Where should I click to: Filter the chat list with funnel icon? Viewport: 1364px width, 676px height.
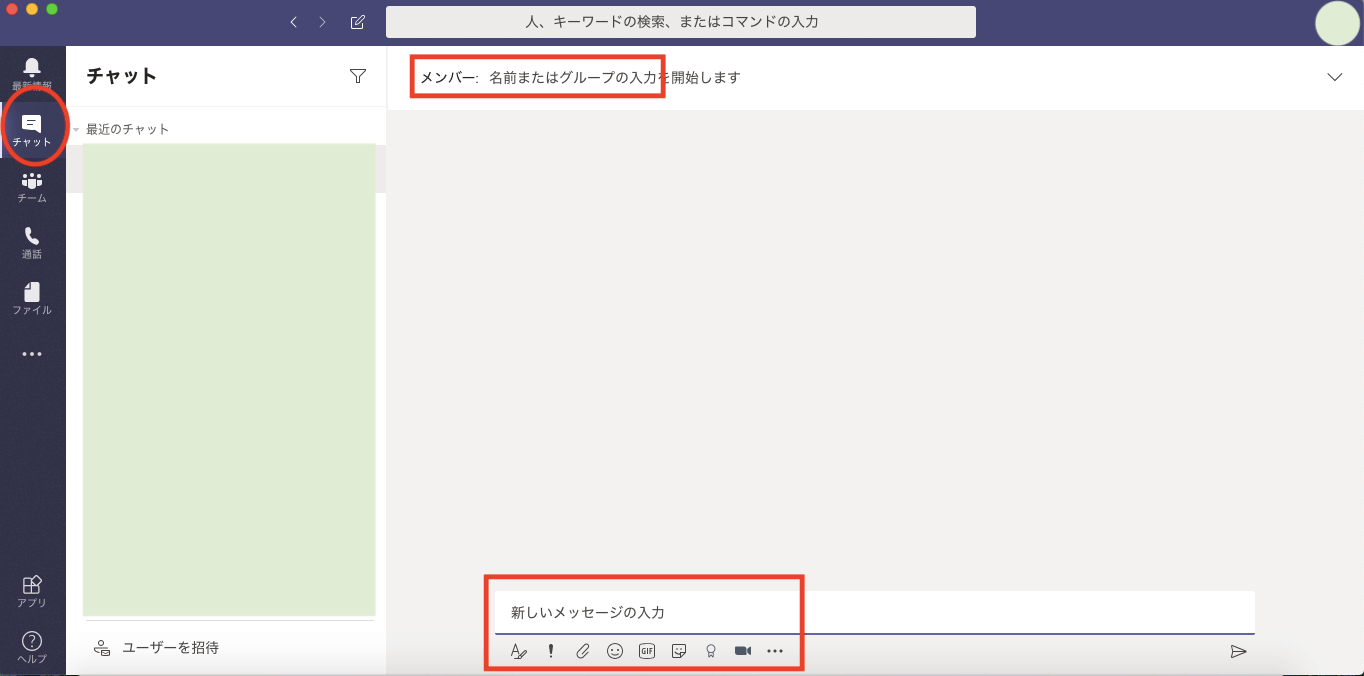(358, 76)
